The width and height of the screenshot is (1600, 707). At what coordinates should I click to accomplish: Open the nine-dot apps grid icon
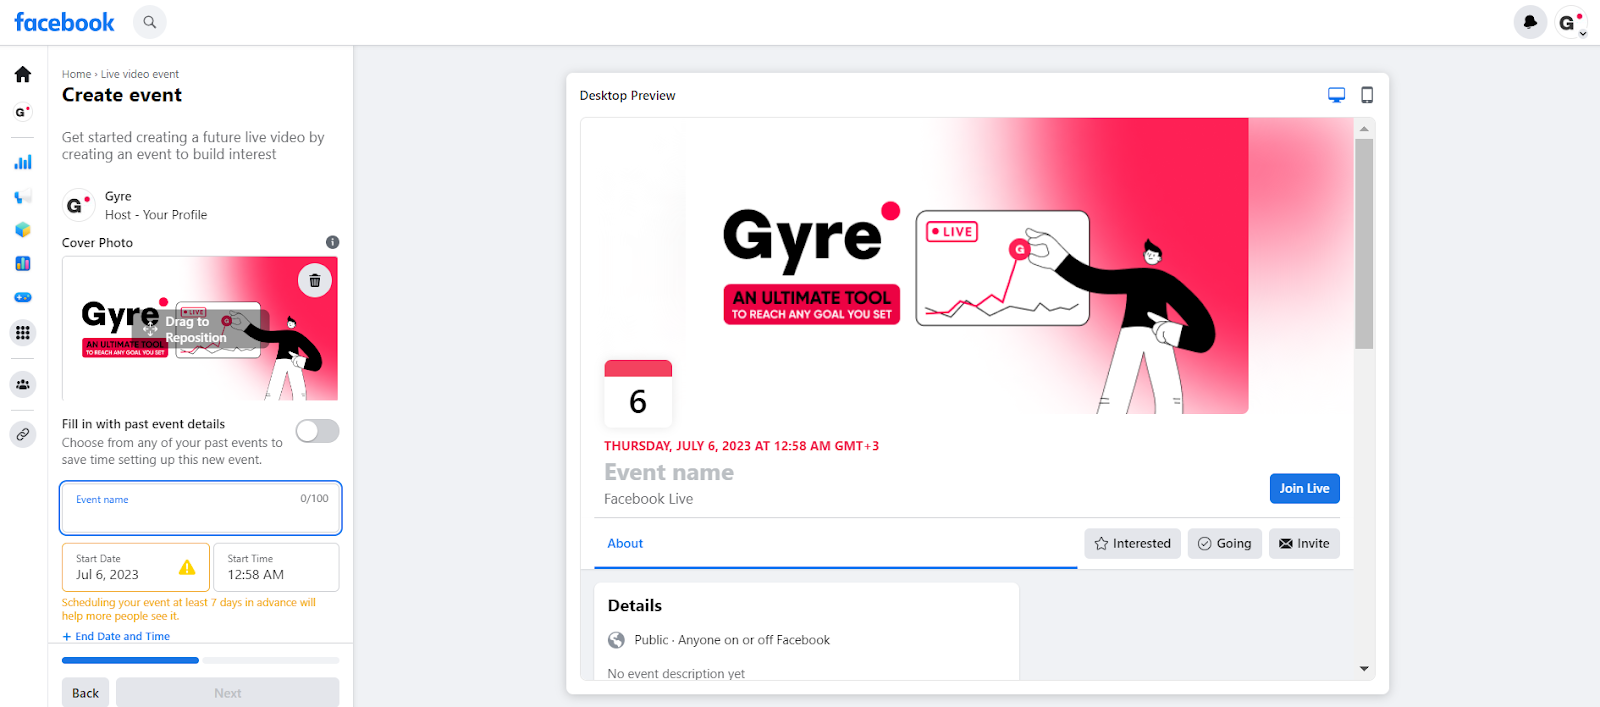point(23,332)
